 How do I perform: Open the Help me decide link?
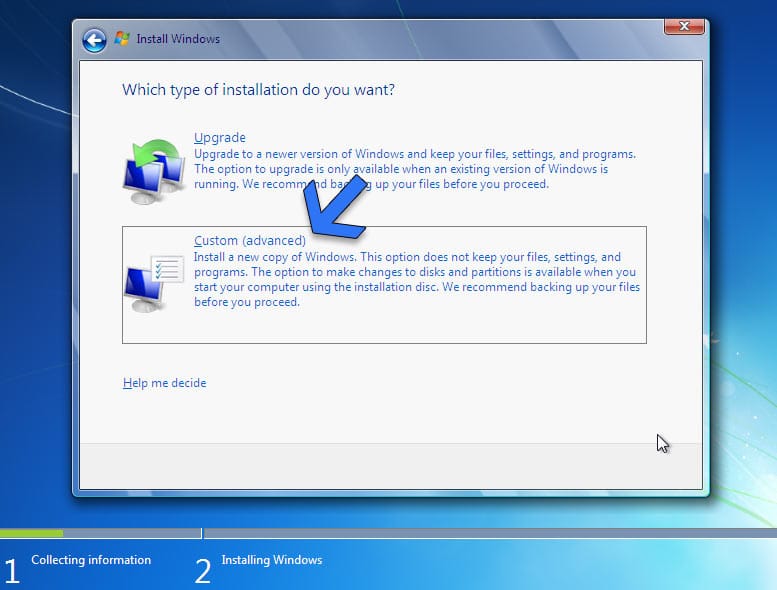click(x=164, y=383)
